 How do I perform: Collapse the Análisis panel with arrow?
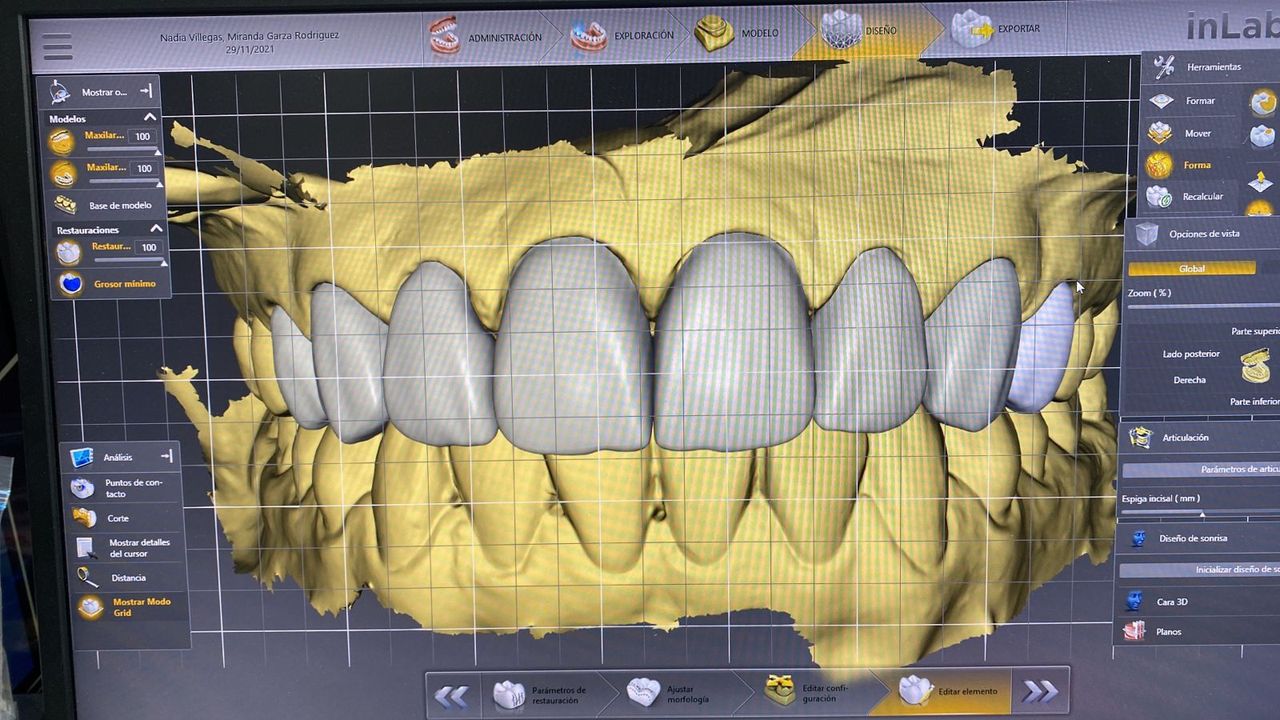pos(166,457)
